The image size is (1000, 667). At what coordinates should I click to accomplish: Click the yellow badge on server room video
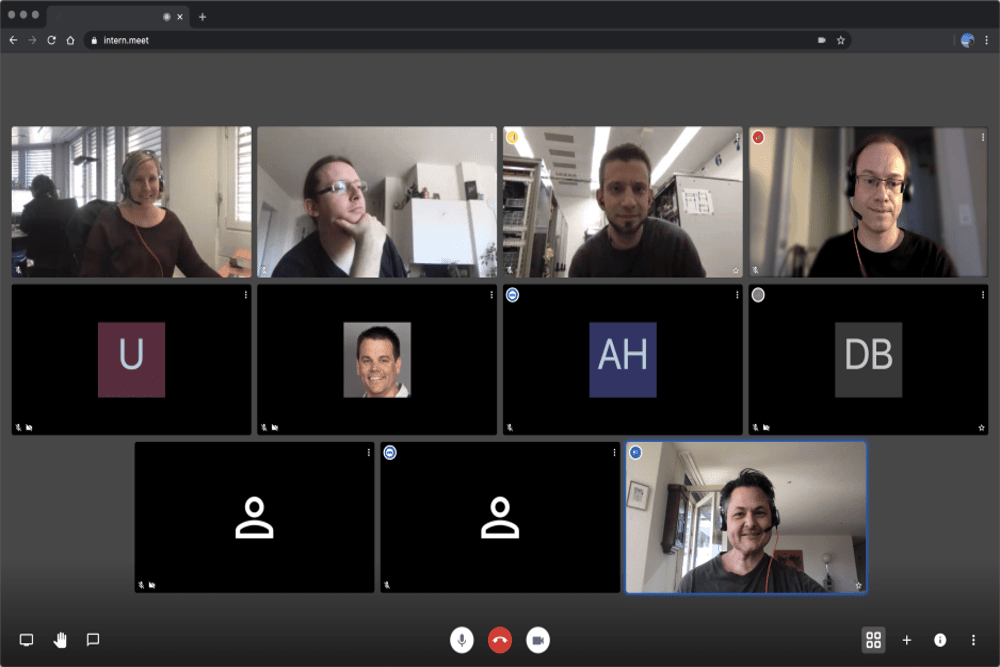point(512,137)
